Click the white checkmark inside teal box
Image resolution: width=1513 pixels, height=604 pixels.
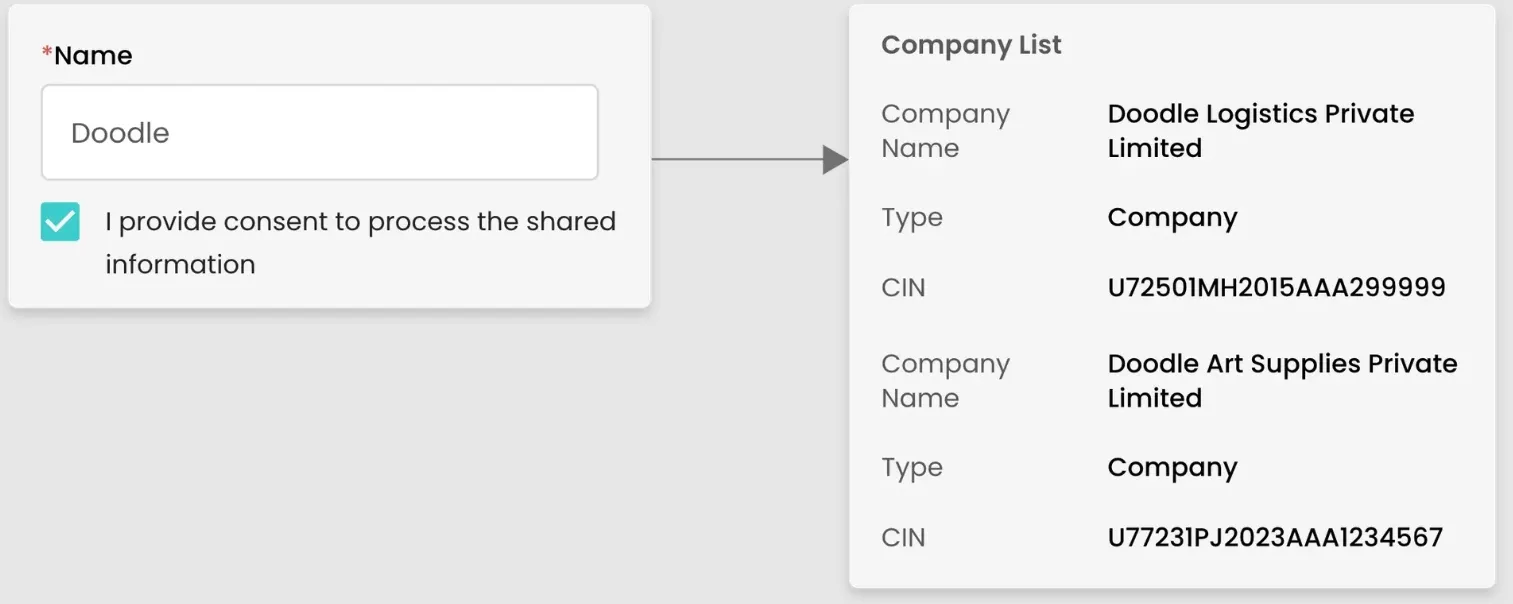coord(60,221)
